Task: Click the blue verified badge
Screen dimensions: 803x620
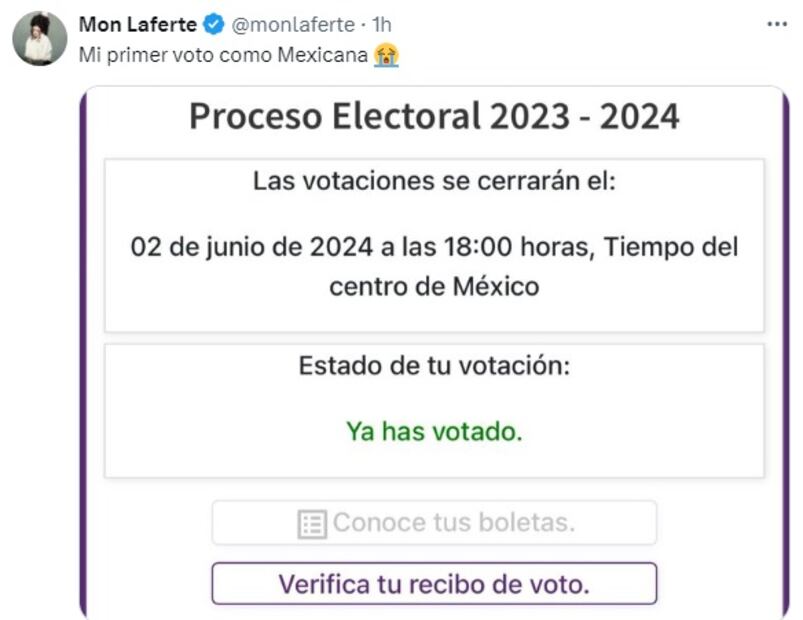Action: (x=216, y=25)
